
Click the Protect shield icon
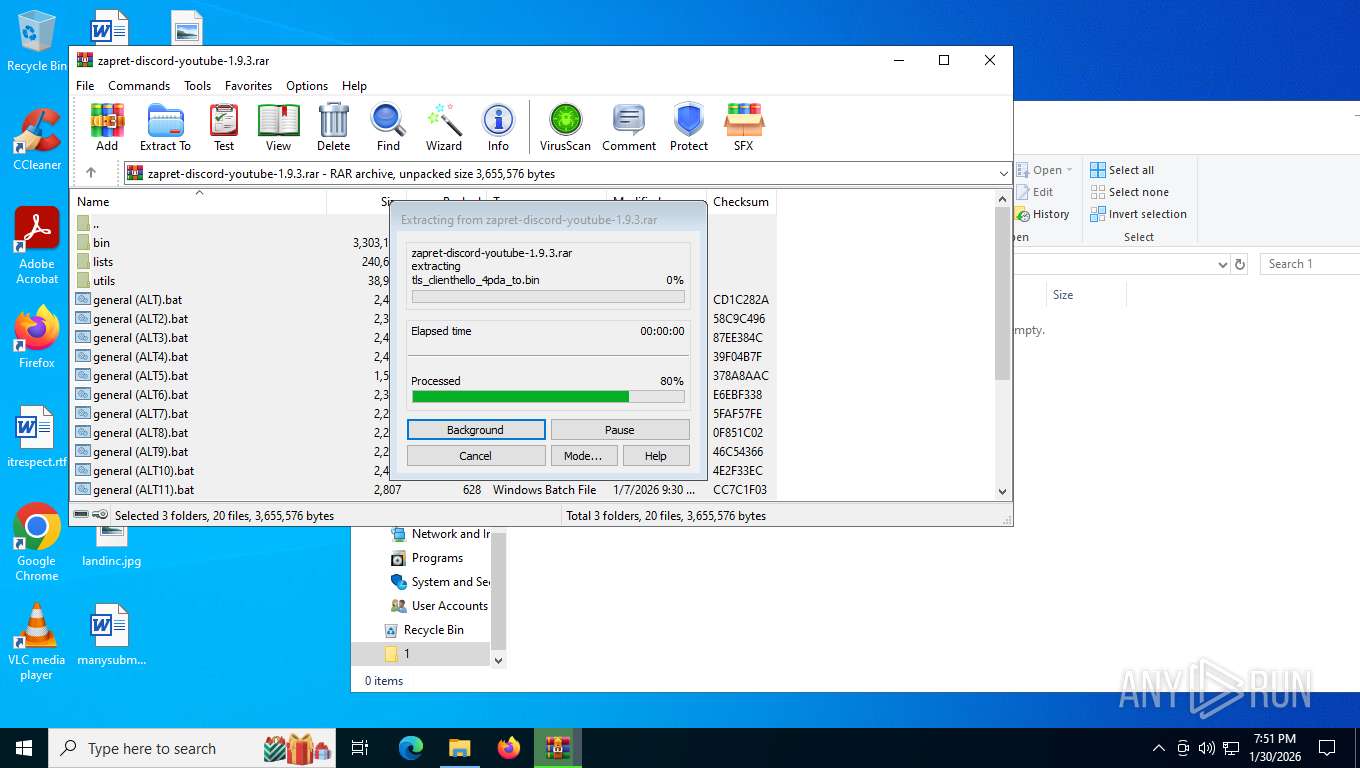(x=689, y=127)
